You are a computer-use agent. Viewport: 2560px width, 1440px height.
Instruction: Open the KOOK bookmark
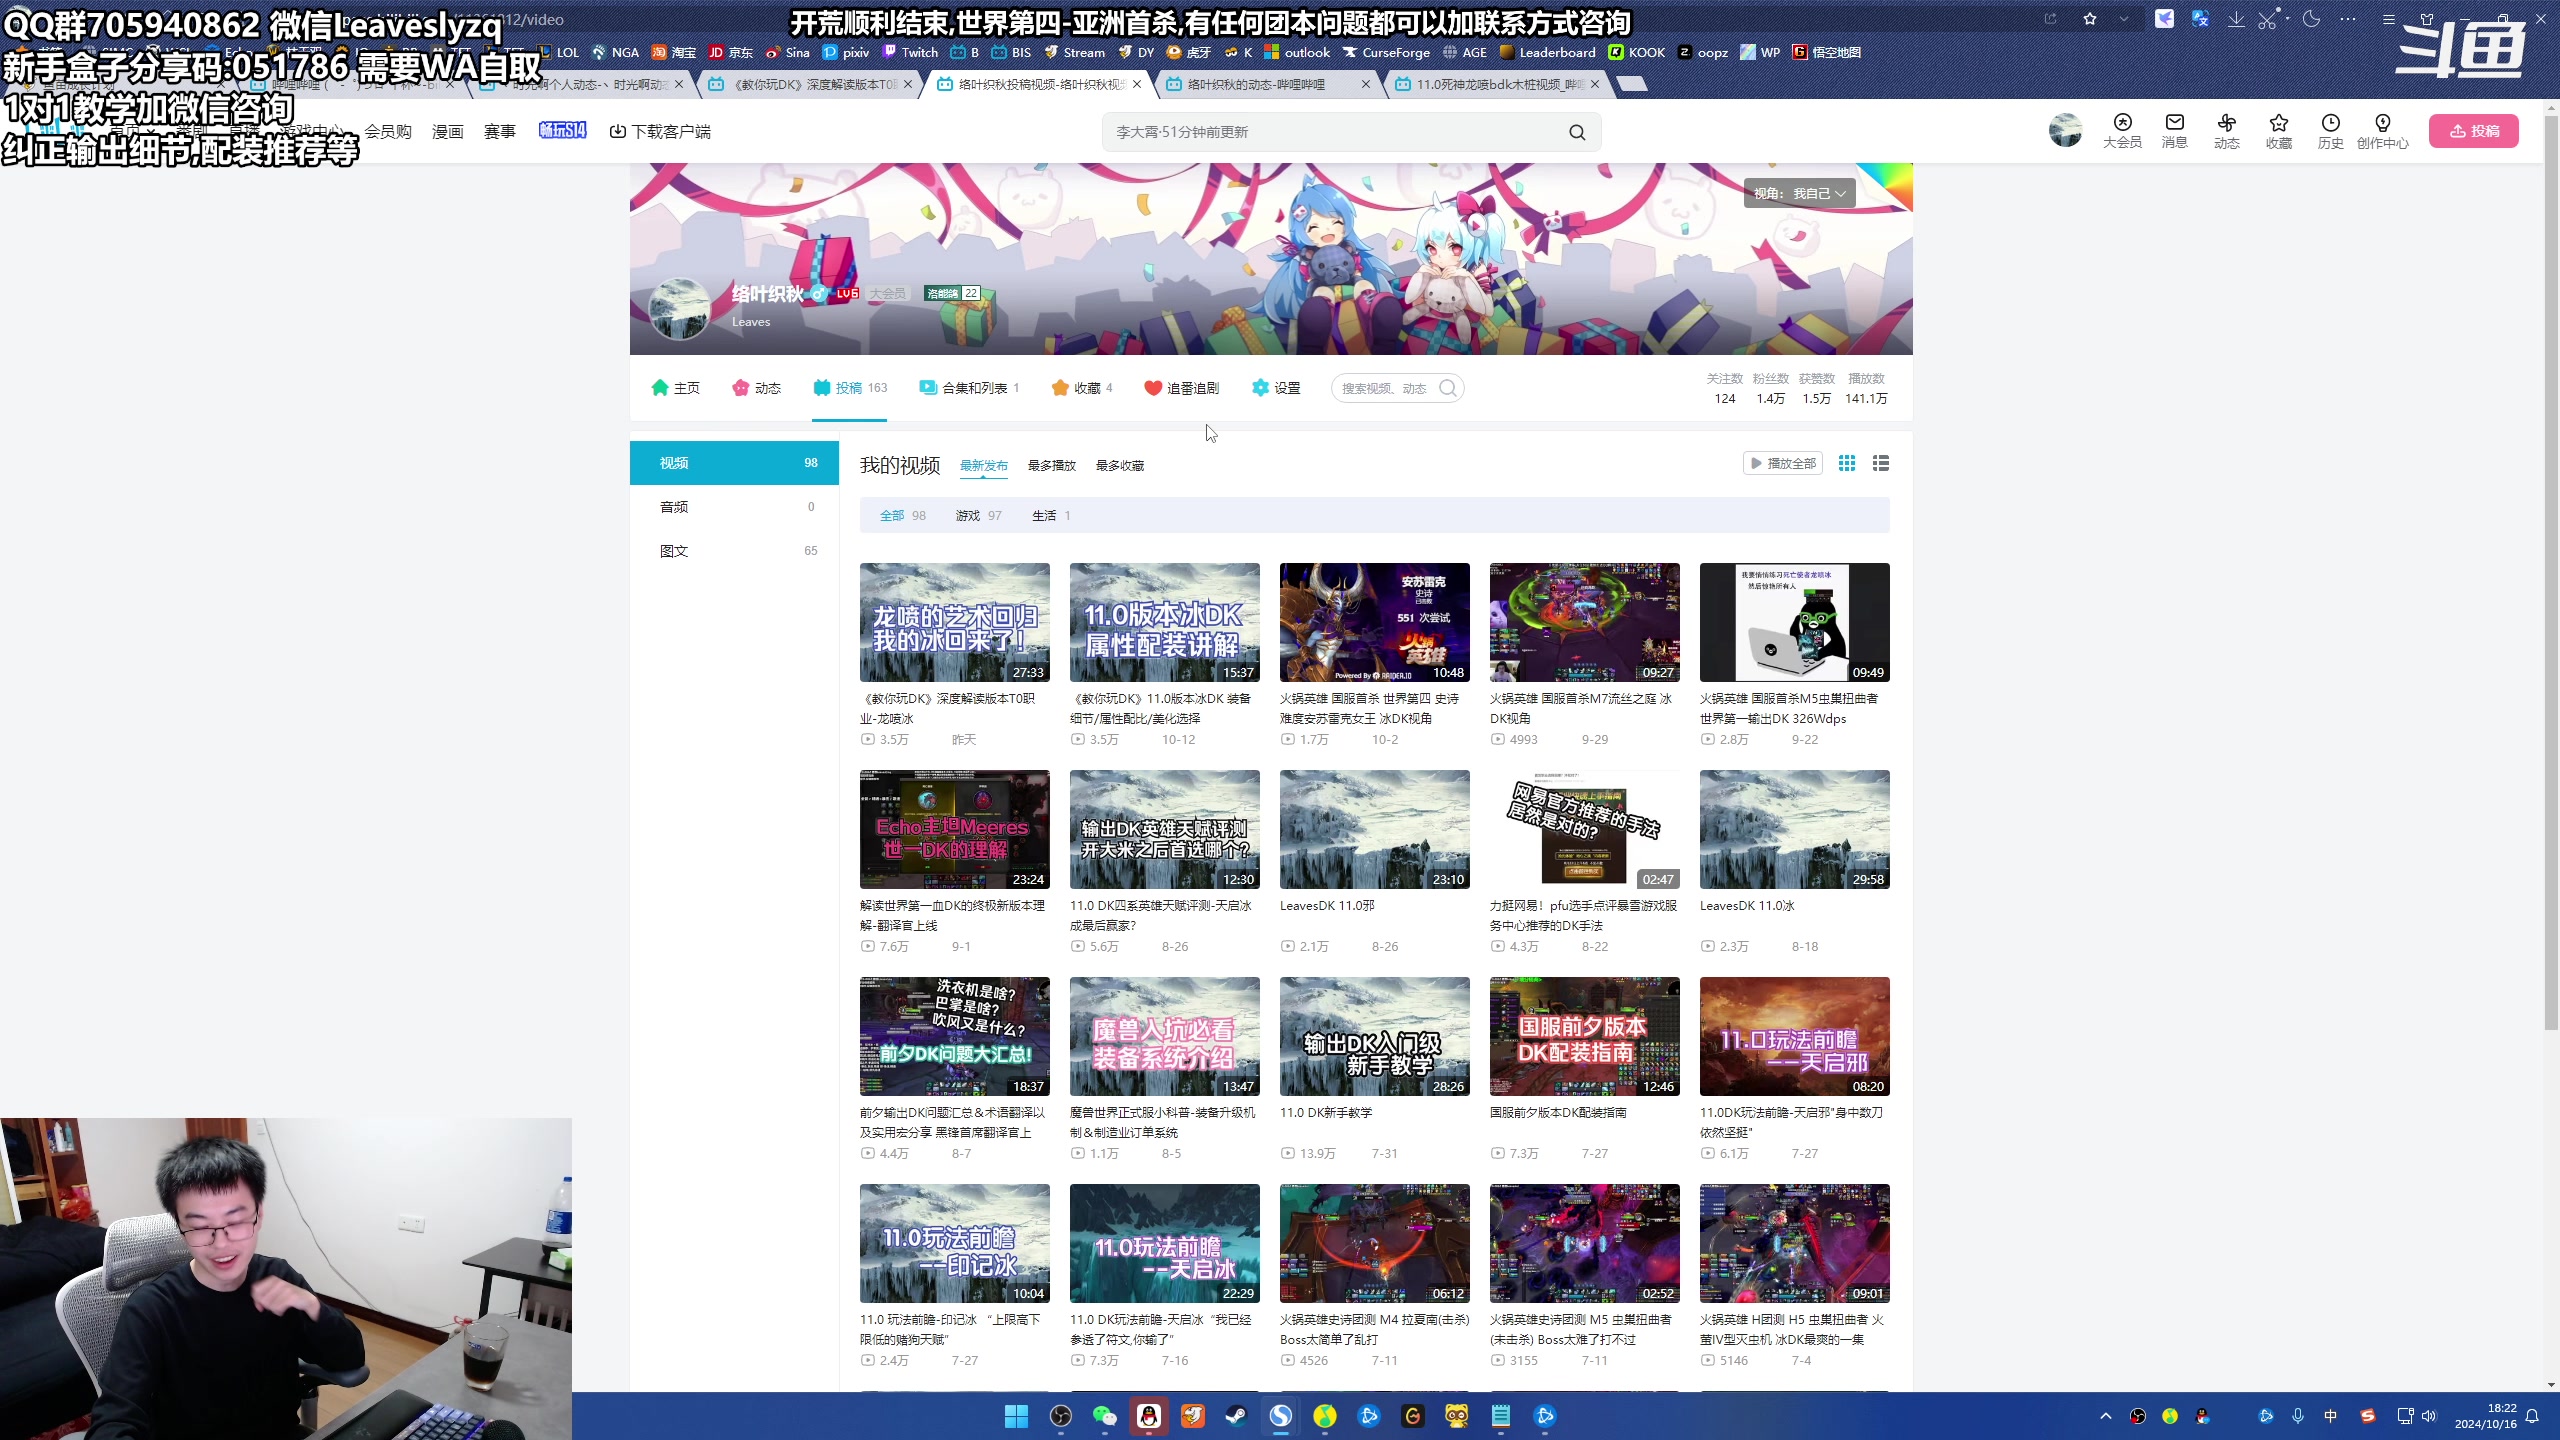tap(1637, 53)
